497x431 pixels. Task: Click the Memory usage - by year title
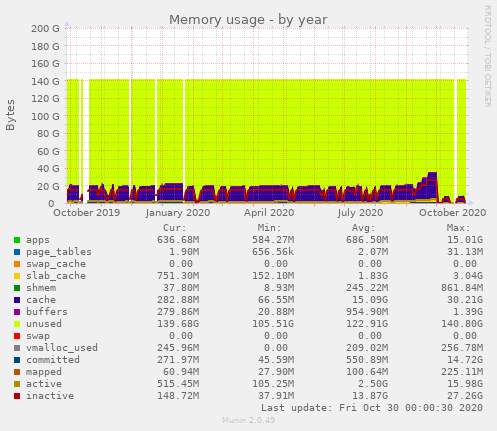coord(248,20)
